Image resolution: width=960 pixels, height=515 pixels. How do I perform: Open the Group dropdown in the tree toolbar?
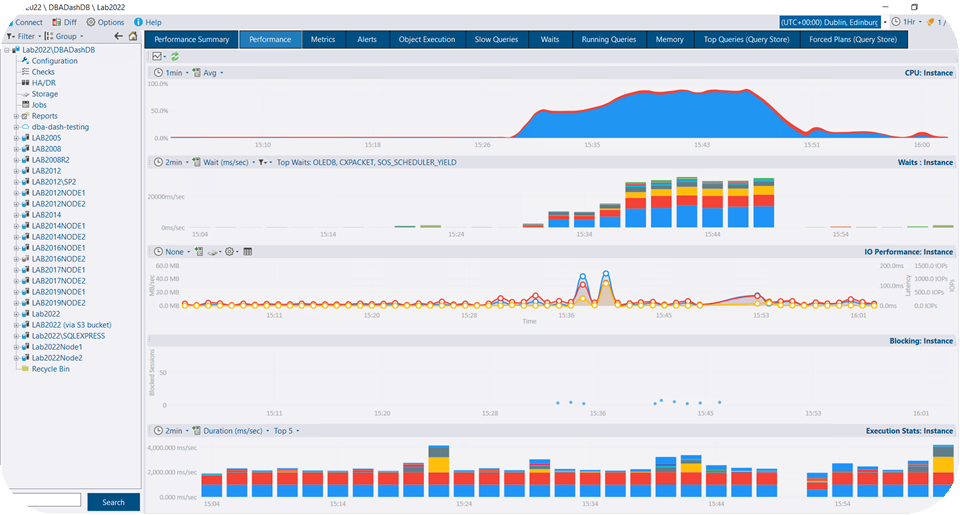coord(64,36)
